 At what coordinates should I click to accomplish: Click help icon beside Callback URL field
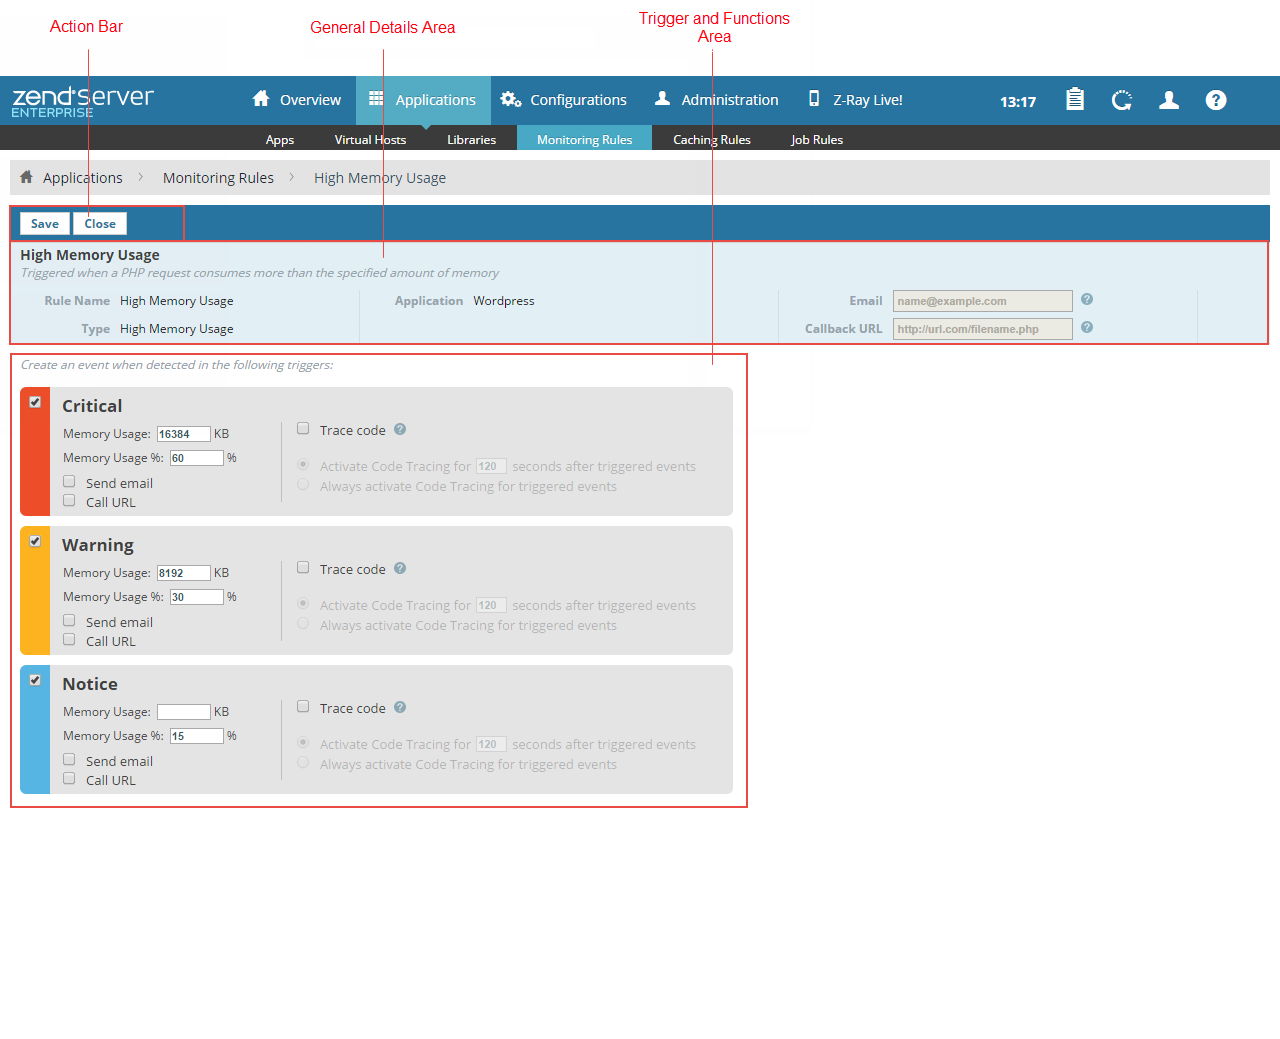(1087, 327)
